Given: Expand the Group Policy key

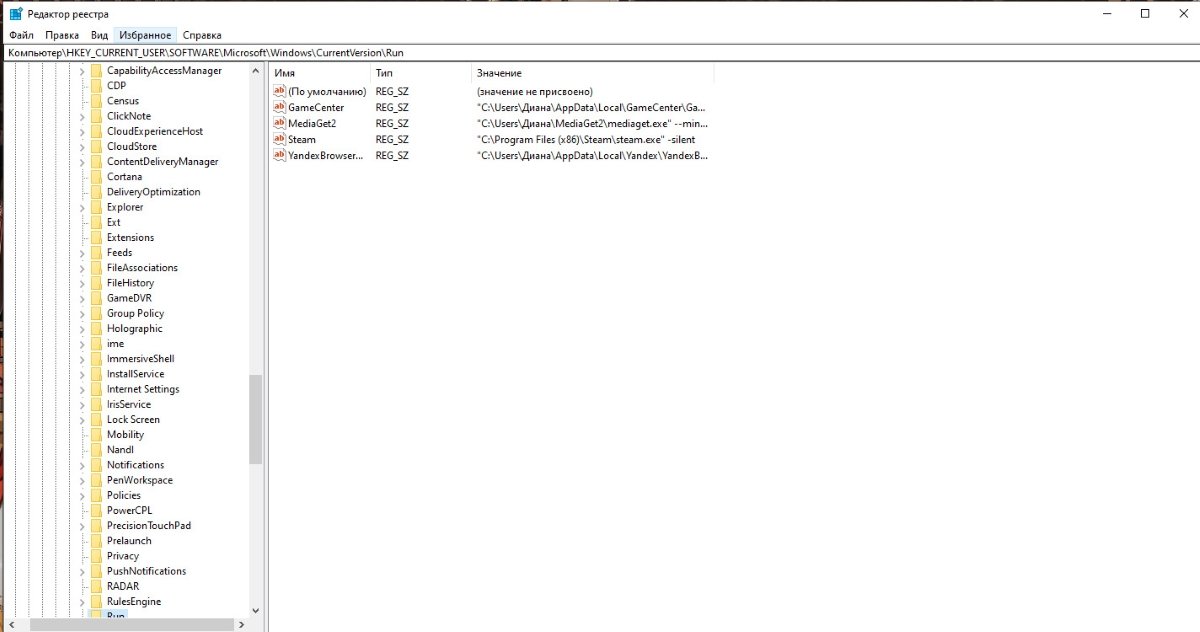Looking at the screenshot, I should pyautogui.click(x=81, y=313).
